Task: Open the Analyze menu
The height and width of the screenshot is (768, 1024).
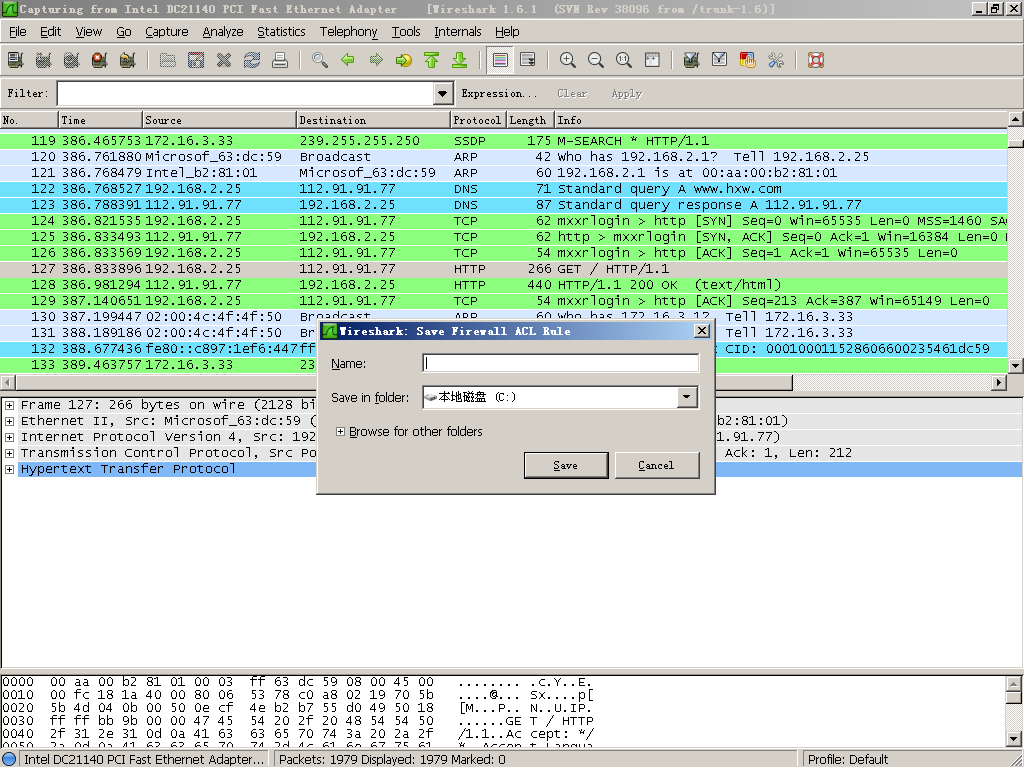Action: pos(223,31)
